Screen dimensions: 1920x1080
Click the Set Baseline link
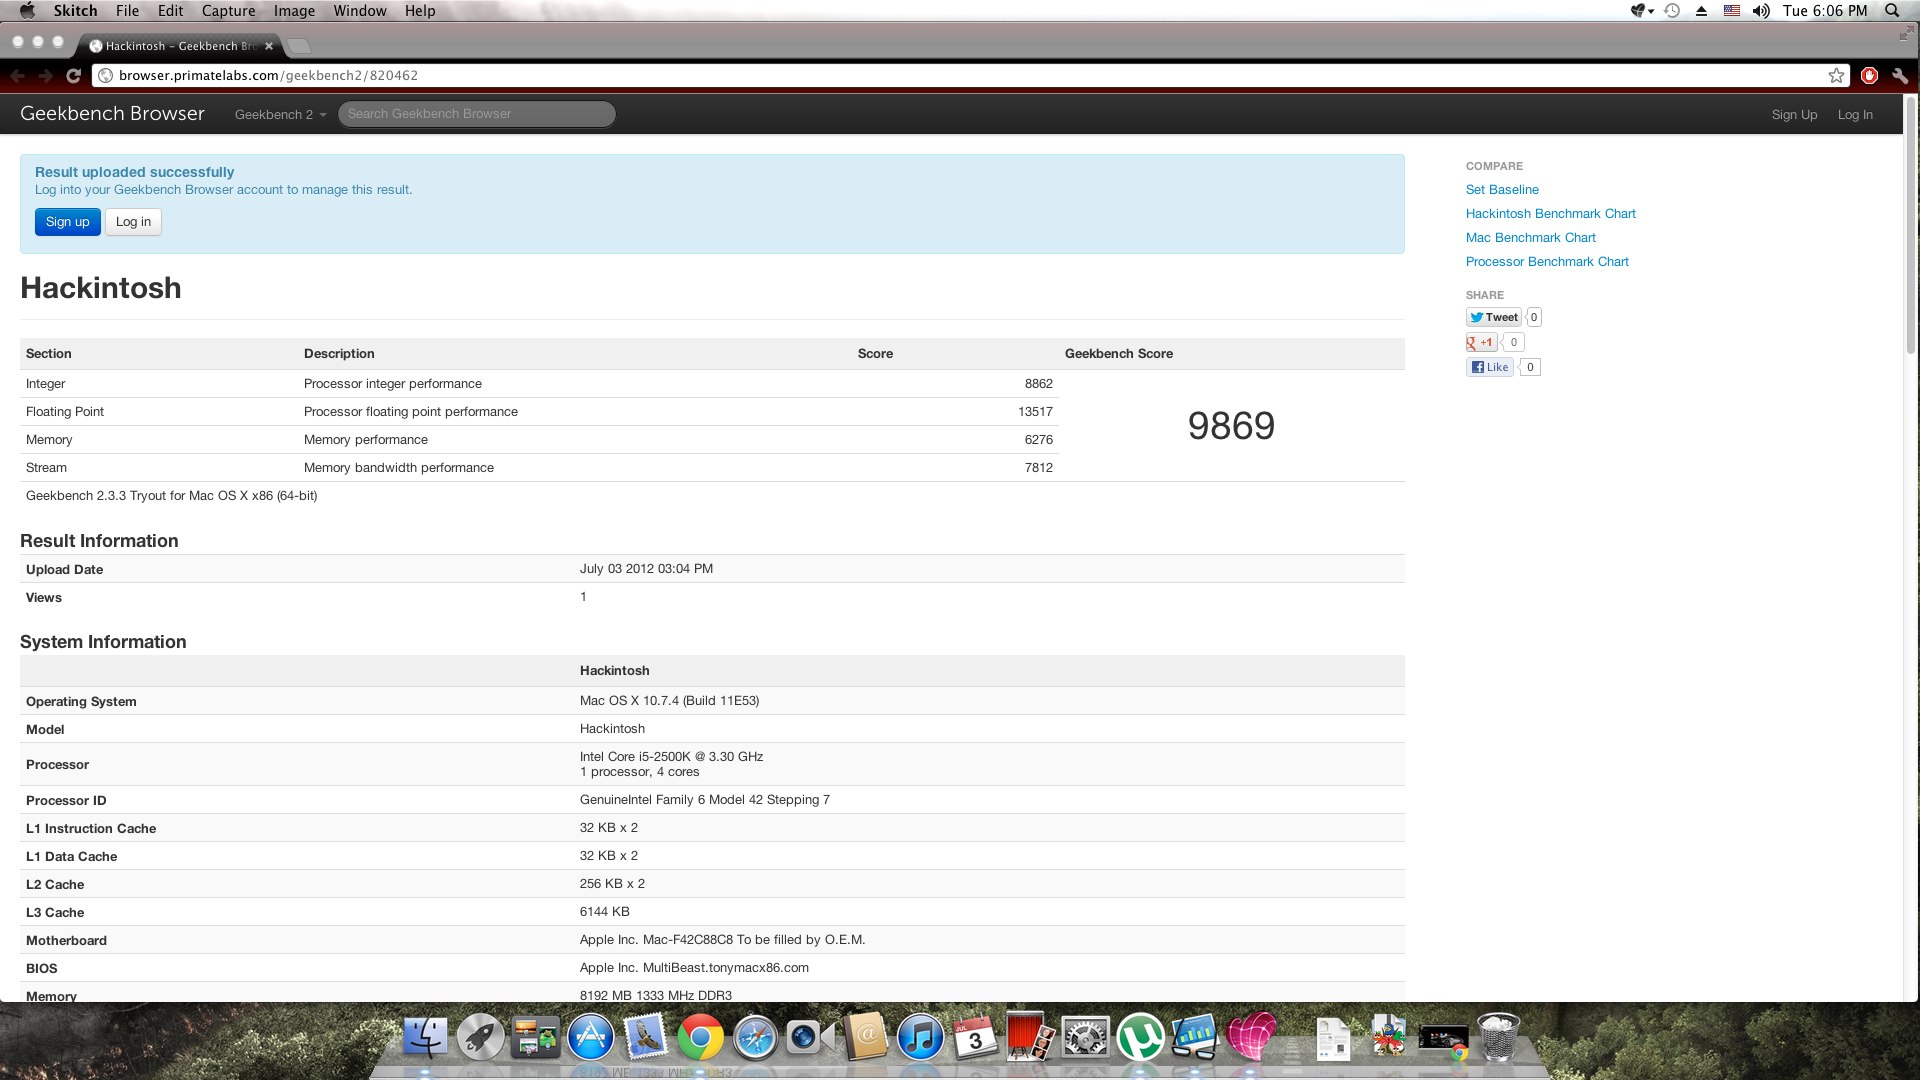[1502, 190]
